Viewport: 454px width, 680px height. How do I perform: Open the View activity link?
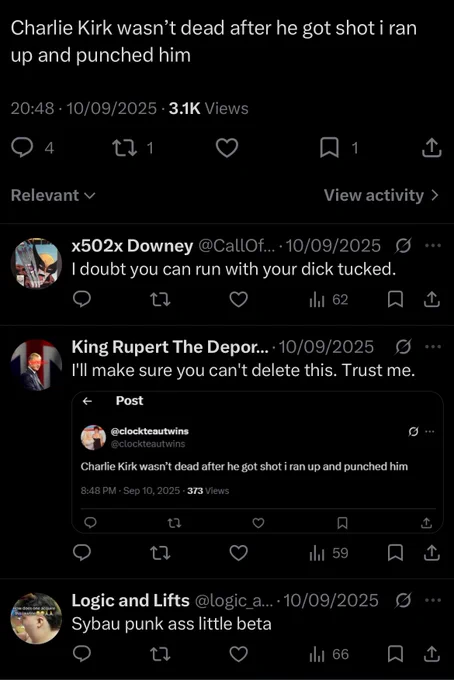pyautogui.click(x=382, y=195)
